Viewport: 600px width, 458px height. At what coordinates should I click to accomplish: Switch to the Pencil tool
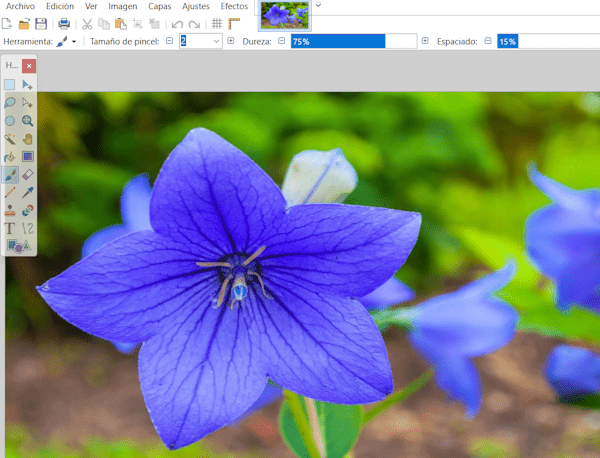10,192
